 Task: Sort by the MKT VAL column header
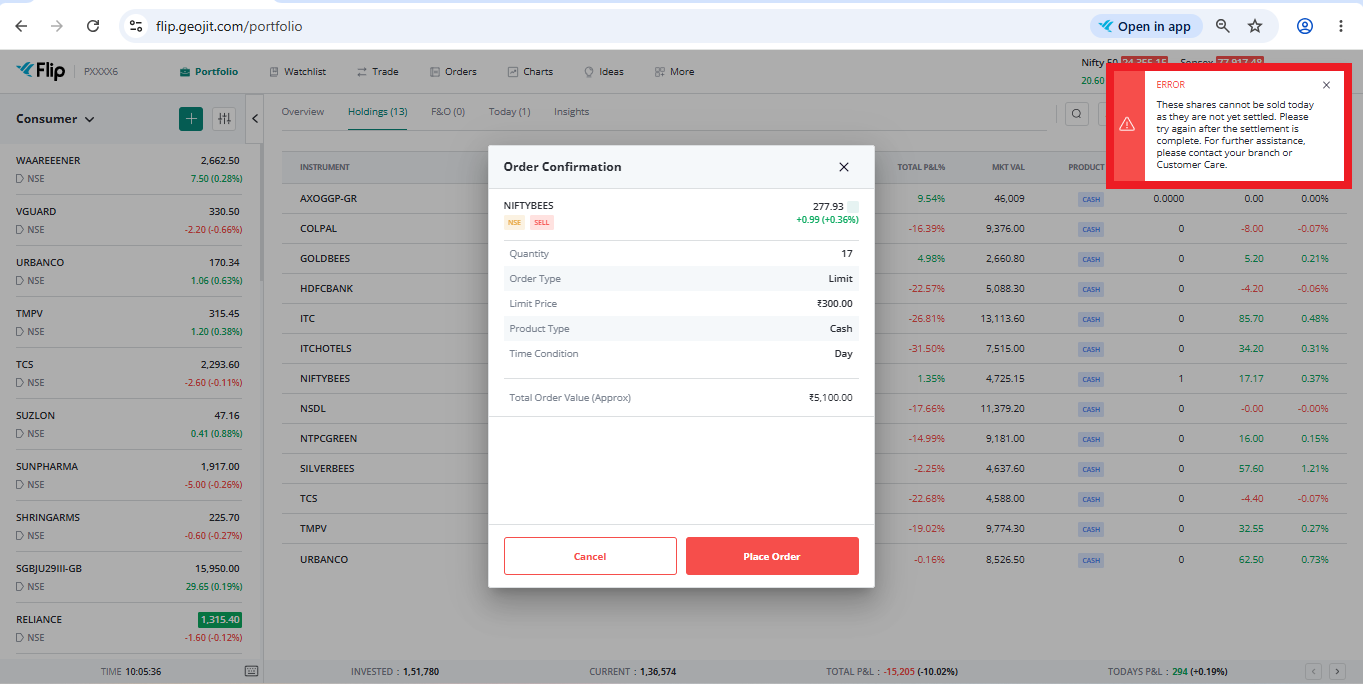[1008, 167]
